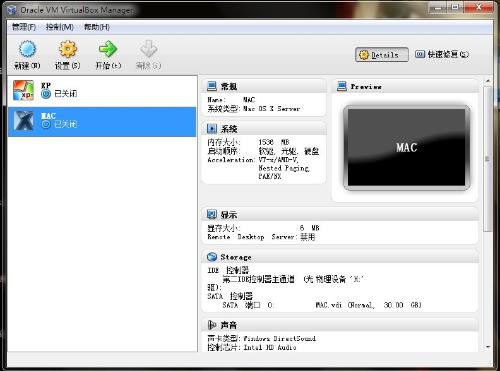Click the greyed Discard (清除) down-arrow icon
Image resolution: width=500 pixels, height=371 pixels.
[148, 49]
